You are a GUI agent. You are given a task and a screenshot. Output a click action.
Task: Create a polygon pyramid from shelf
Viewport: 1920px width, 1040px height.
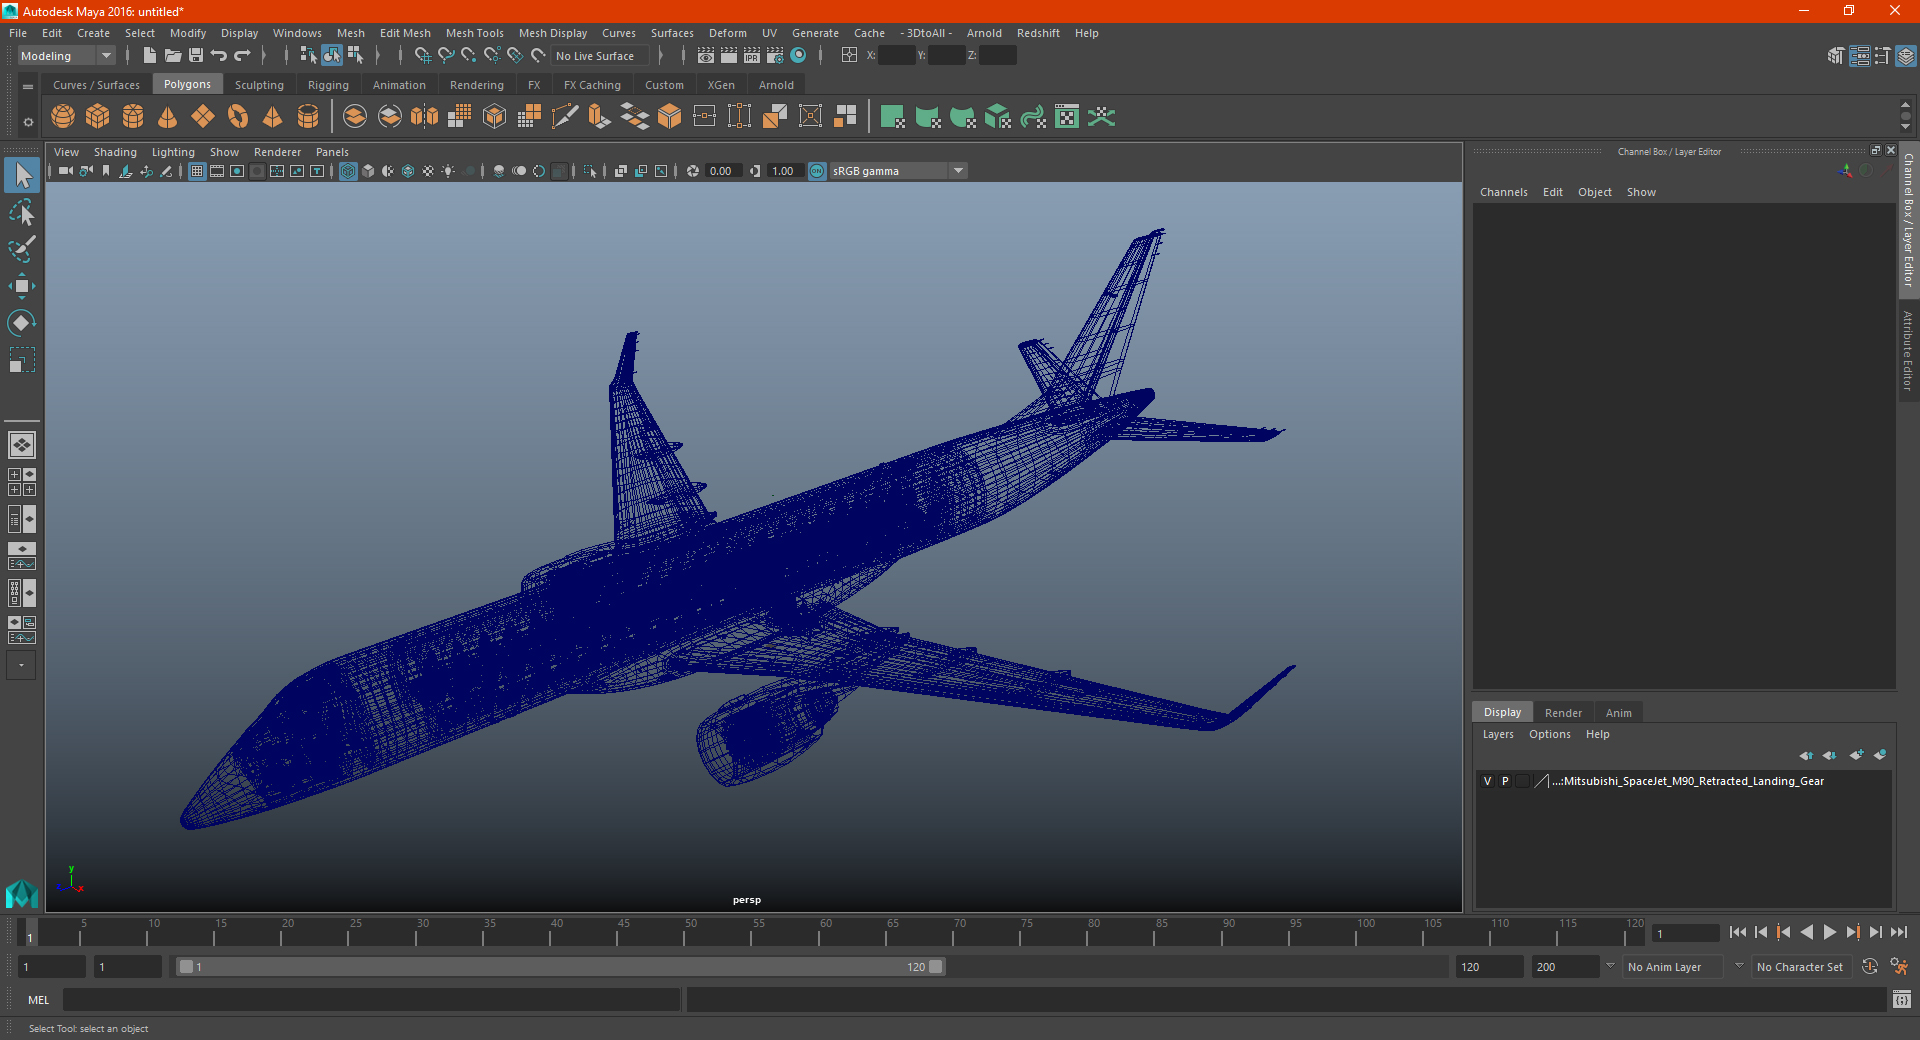(x=273, y=117)
